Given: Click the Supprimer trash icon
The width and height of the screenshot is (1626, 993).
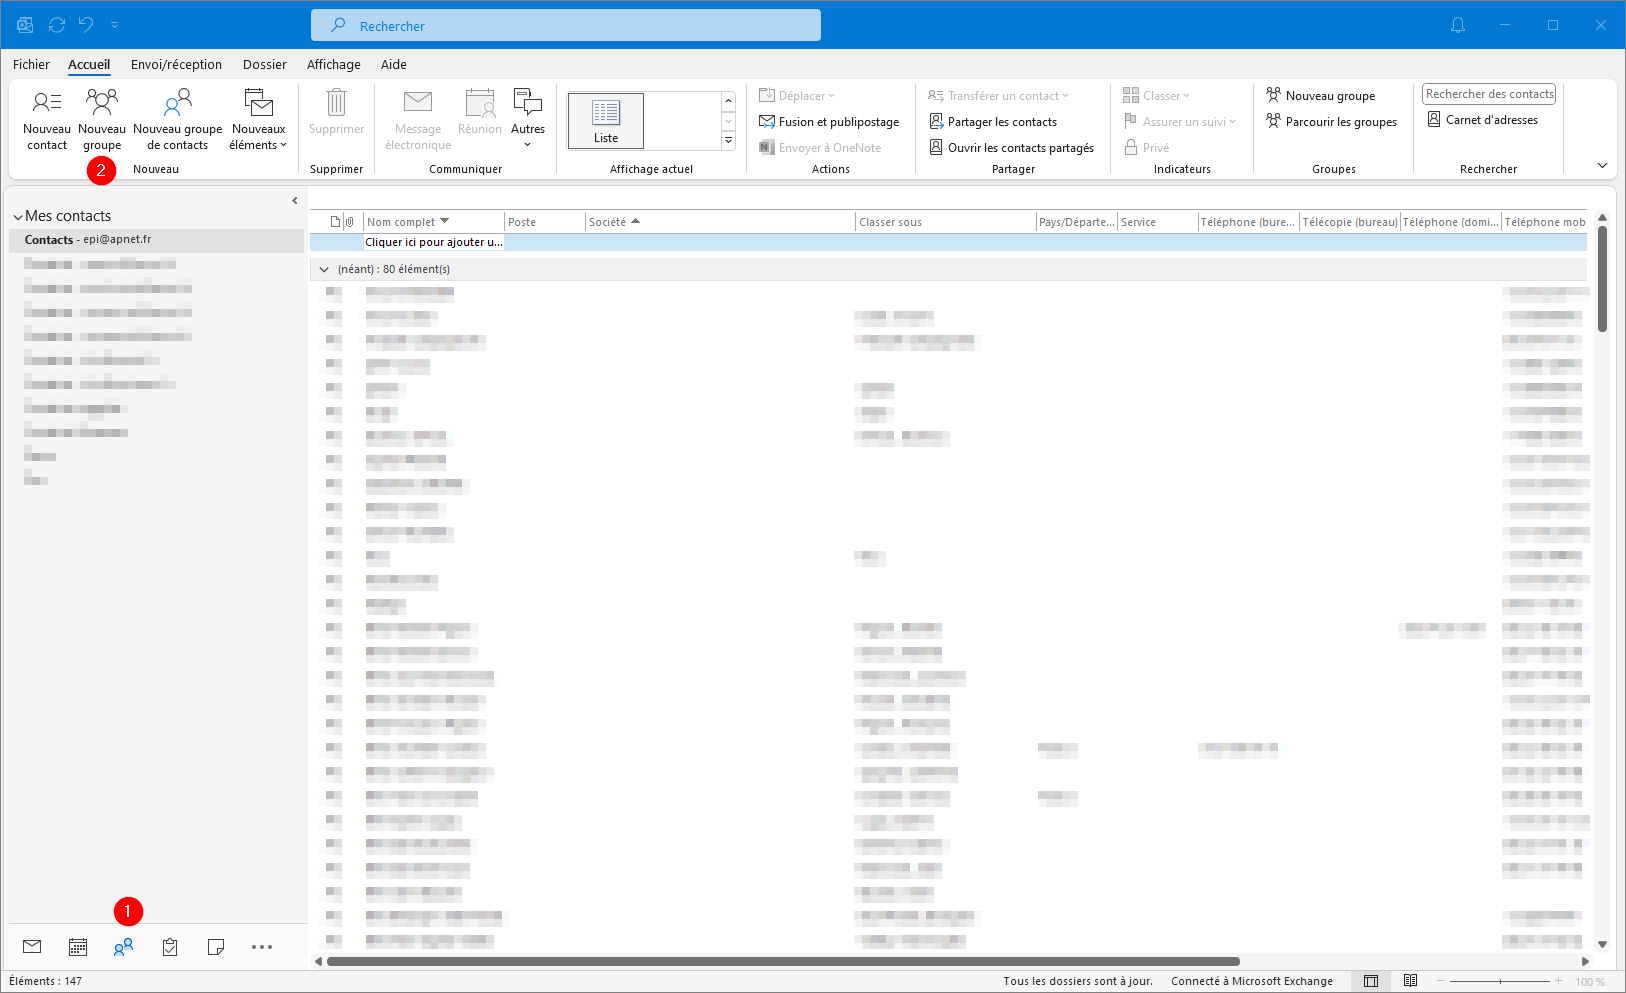Looking at the screenshot, I should point(337,102).
